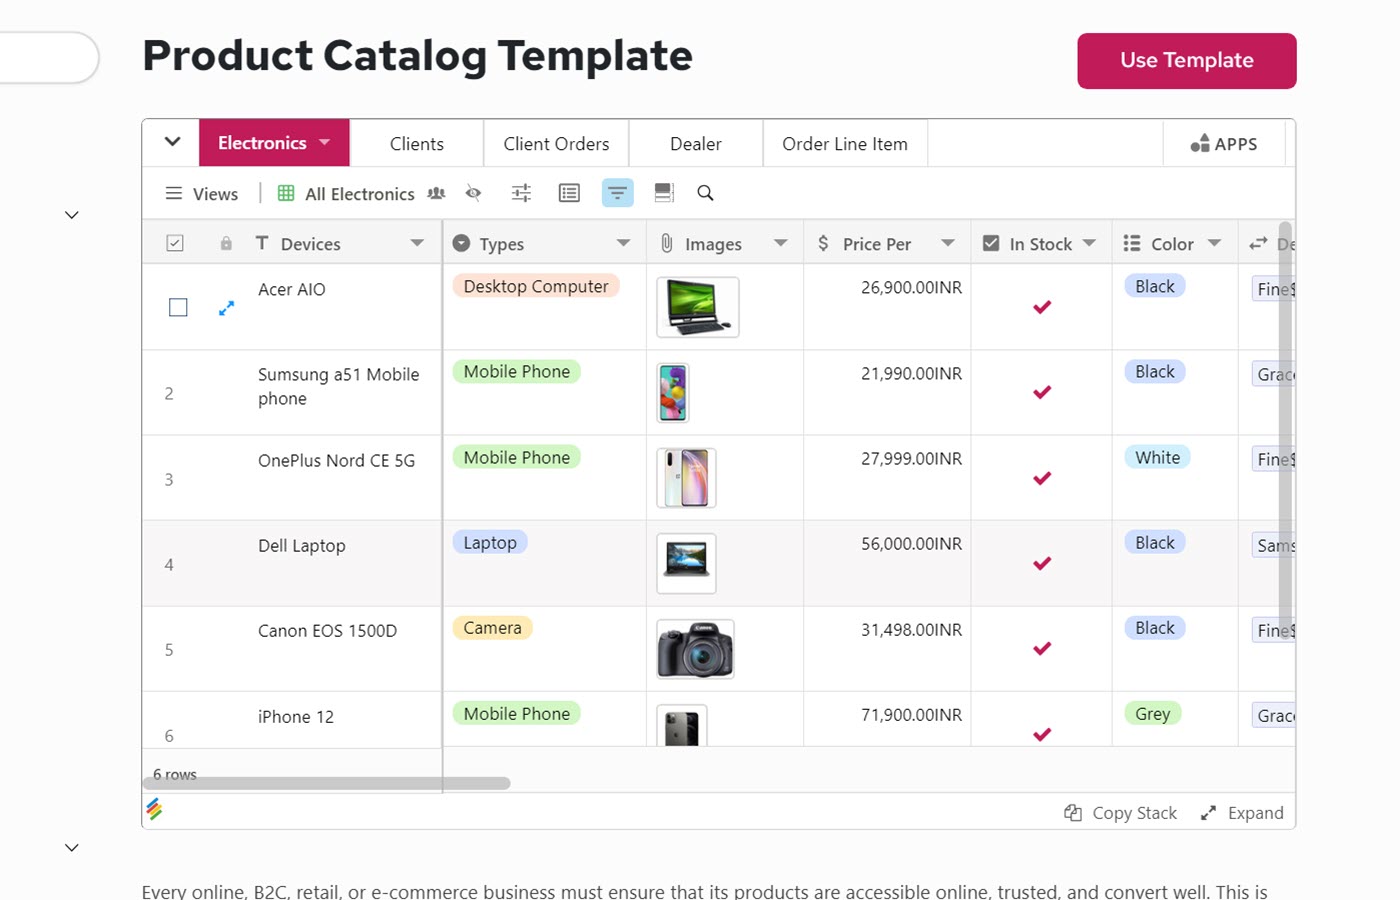Screen dimensions: 1400x900
Task: Toggle the select-all rows checkbox
Action: pos(175,243)
